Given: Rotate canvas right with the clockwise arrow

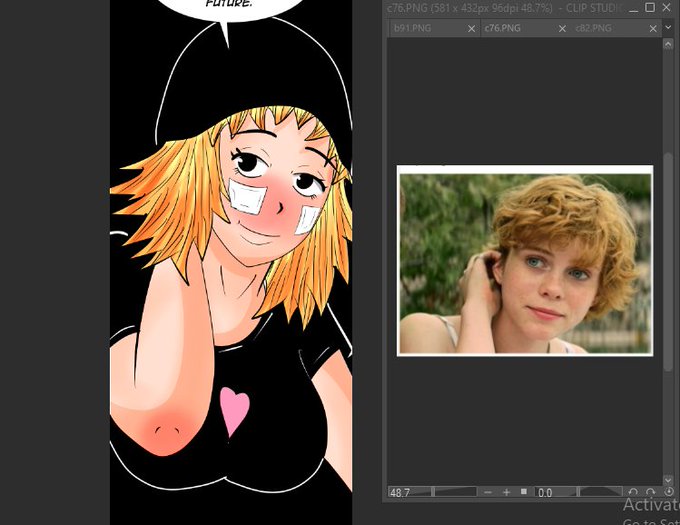Looking at the screenshot, I should pos(651,492).
